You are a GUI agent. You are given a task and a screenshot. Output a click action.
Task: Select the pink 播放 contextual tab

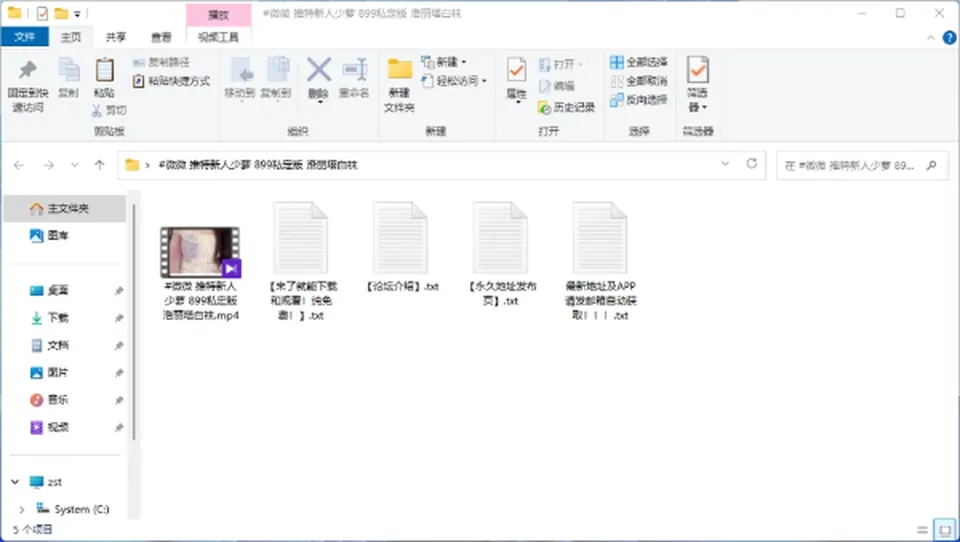point(219,15)
